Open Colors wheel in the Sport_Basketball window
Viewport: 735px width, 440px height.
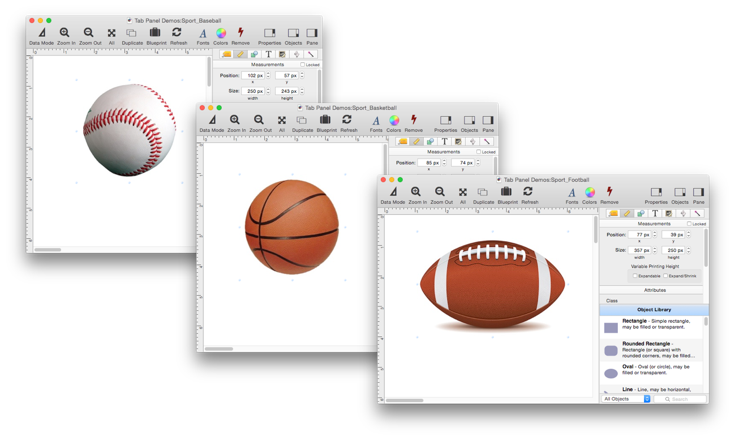click(x=394, y=123)
